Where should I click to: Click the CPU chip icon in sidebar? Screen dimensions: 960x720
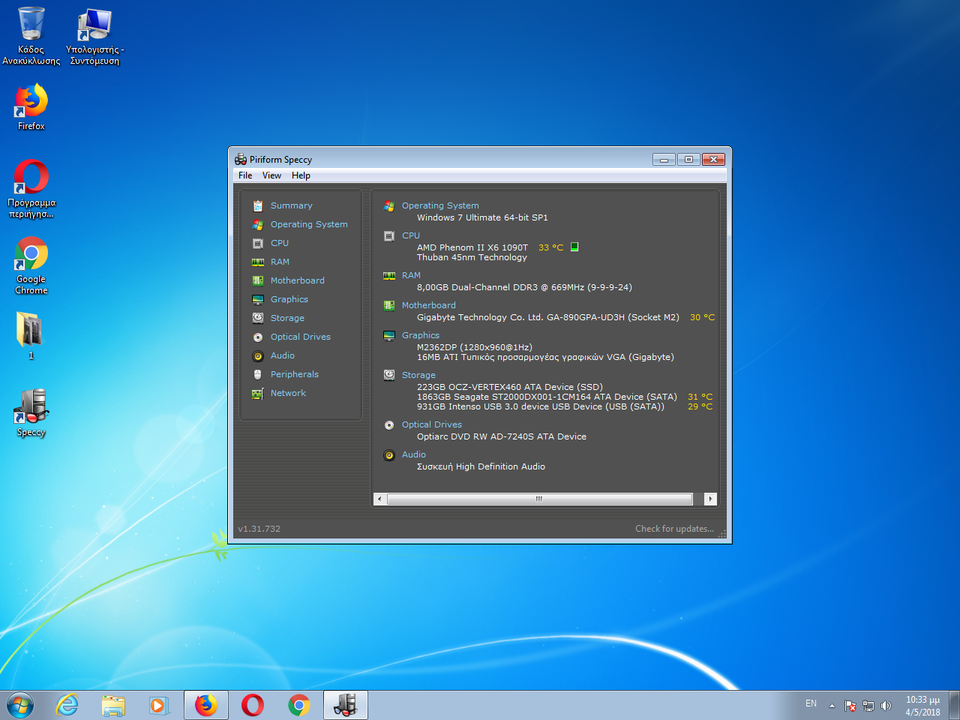(x=258, y=243)
